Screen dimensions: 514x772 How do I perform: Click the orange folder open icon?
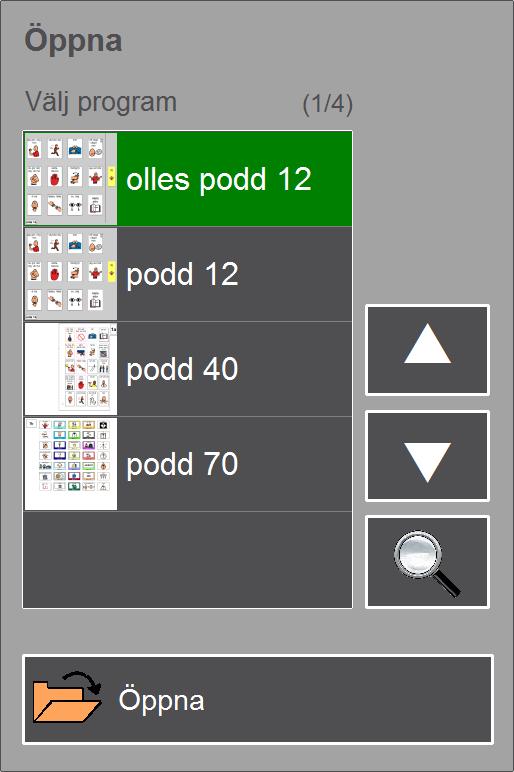67,698
